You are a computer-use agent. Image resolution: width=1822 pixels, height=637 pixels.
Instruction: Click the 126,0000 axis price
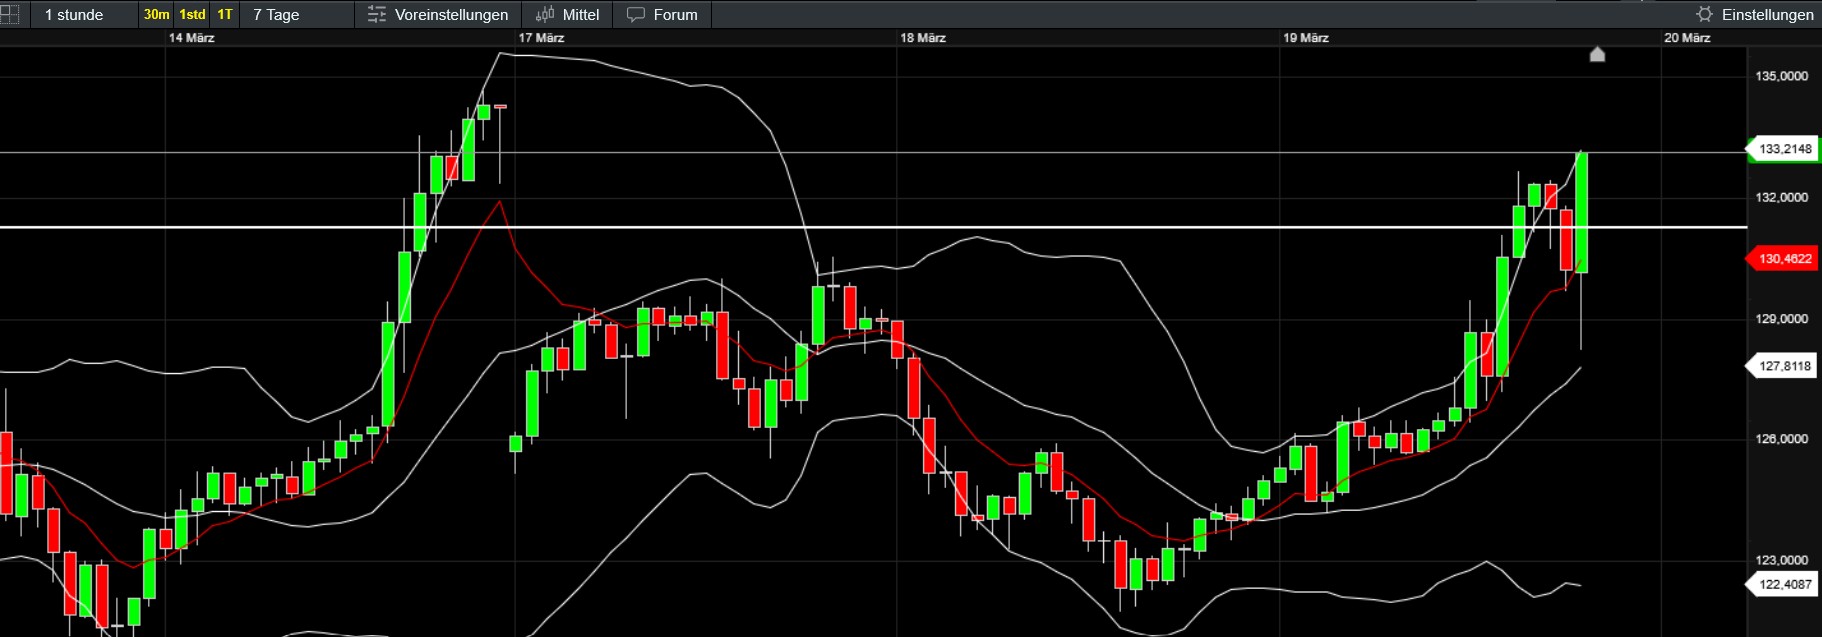(x=1782, y=439)
